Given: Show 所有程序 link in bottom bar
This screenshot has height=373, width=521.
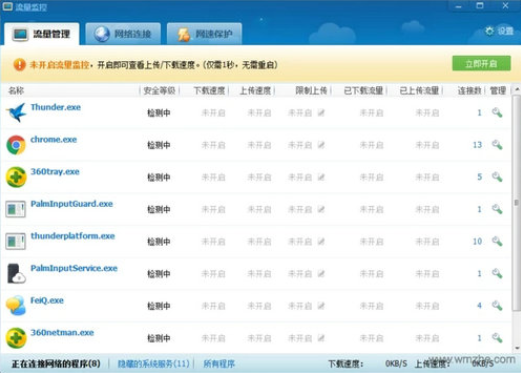Looking at the screenshot, I should click(219, 364).
